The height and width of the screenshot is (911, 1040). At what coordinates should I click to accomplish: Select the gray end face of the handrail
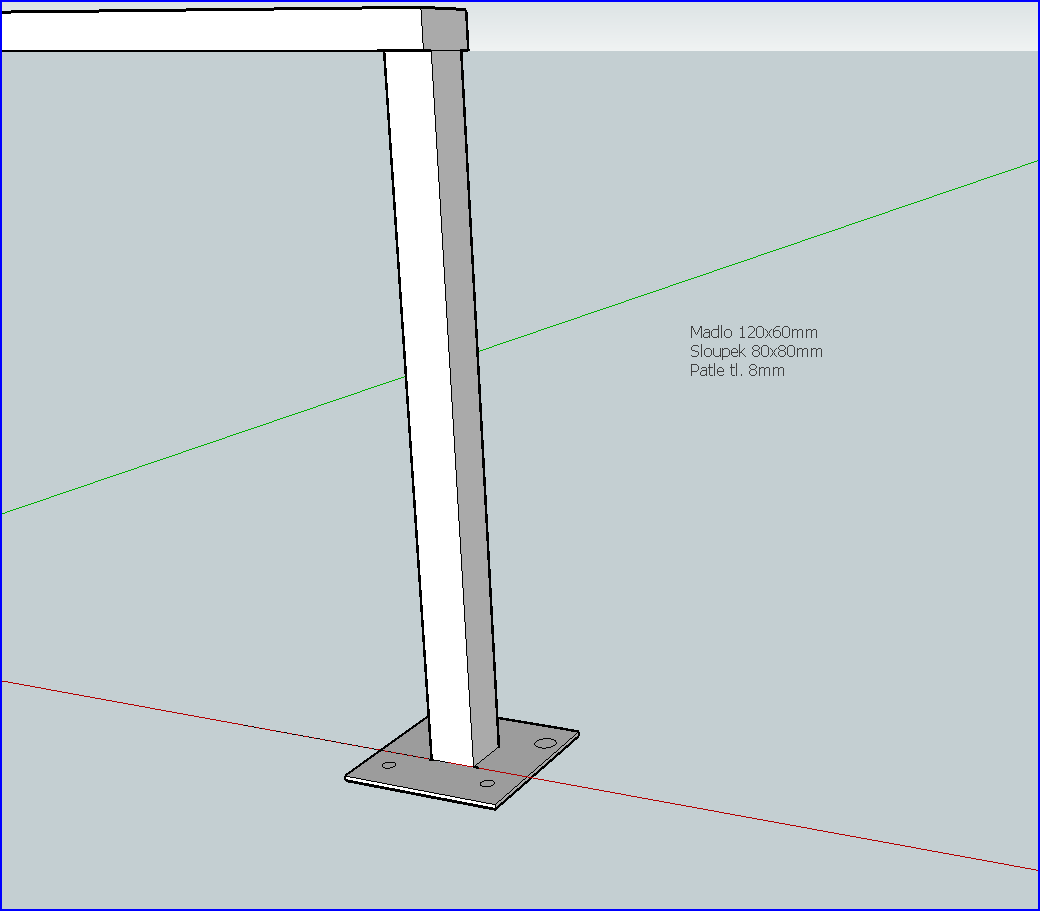(x=445, y=30)
